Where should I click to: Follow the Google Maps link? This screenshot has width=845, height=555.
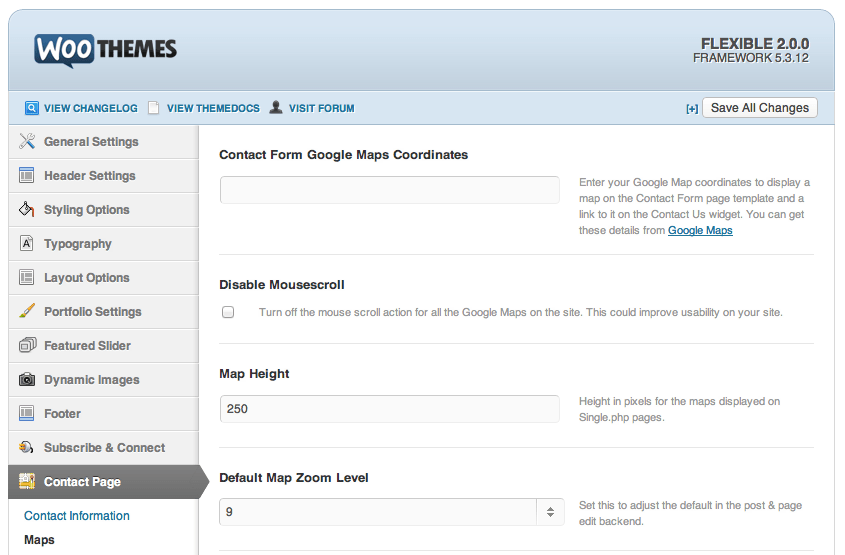point(700,231)
